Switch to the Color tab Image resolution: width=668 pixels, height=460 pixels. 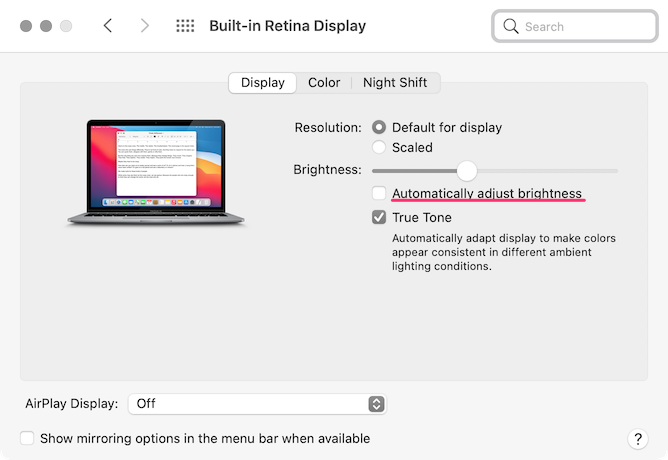click(x=324, y=83)
